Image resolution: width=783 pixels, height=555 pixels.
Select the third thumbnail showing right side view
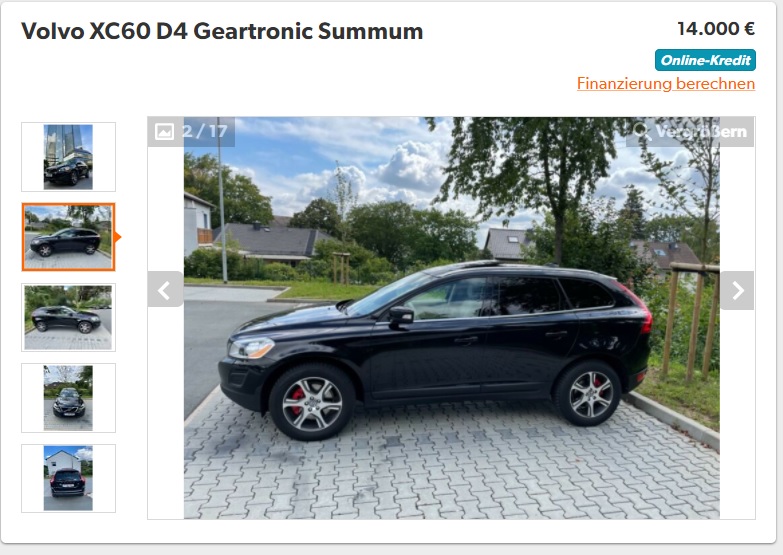[x=68, y=317]
